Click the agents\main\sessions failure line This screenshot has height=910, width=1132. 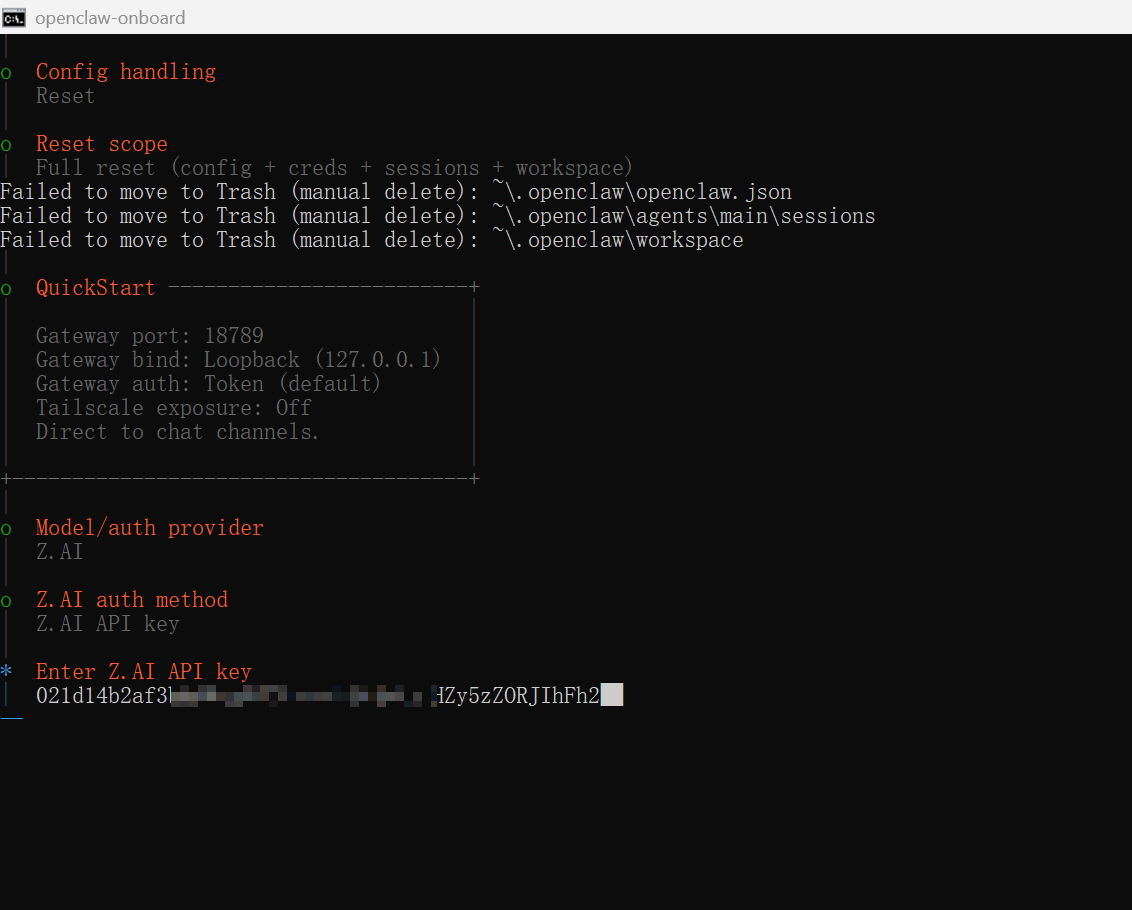point(437,216)
